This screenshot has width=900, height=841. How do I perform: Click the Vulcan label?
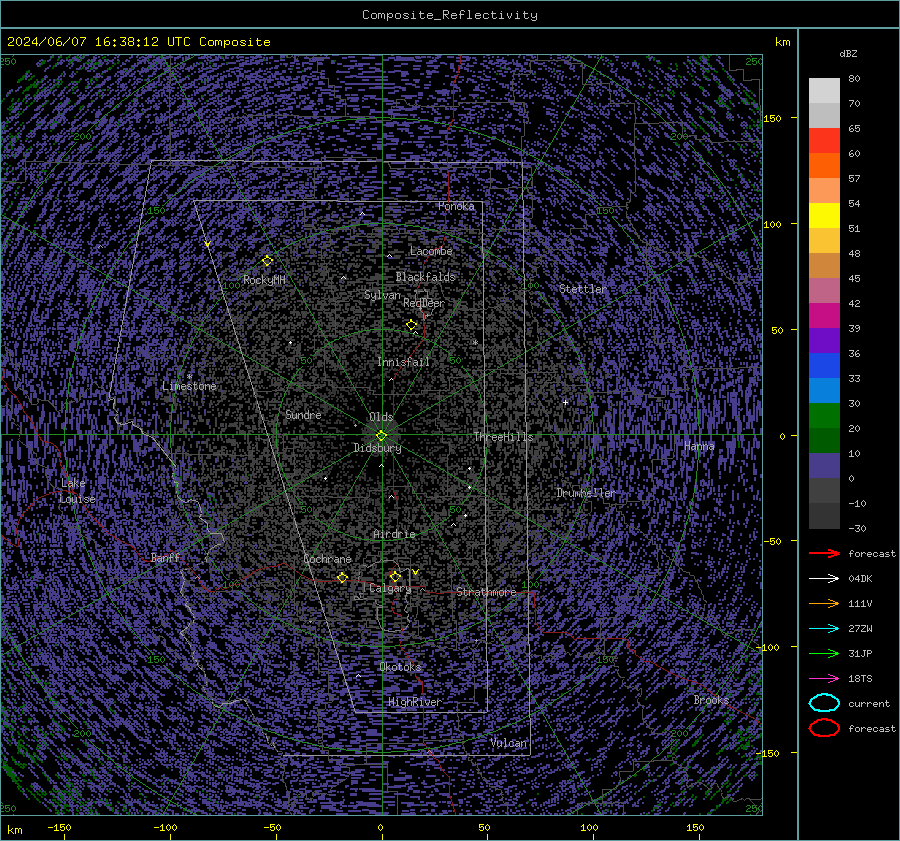[x=509, y=743]
